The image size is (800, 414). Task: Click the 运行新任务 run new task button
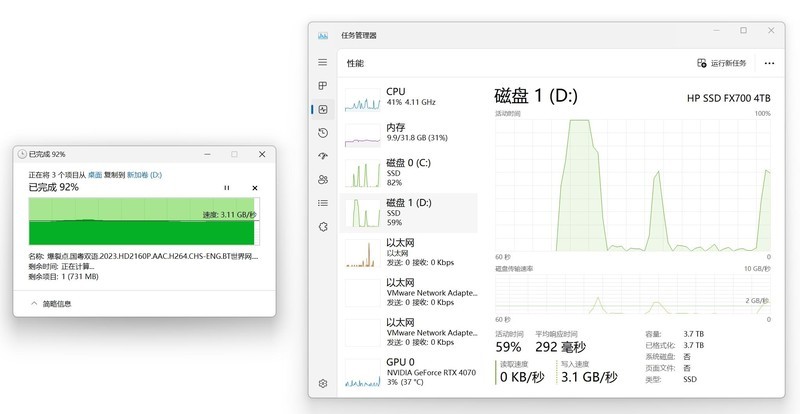click(721, 63)
